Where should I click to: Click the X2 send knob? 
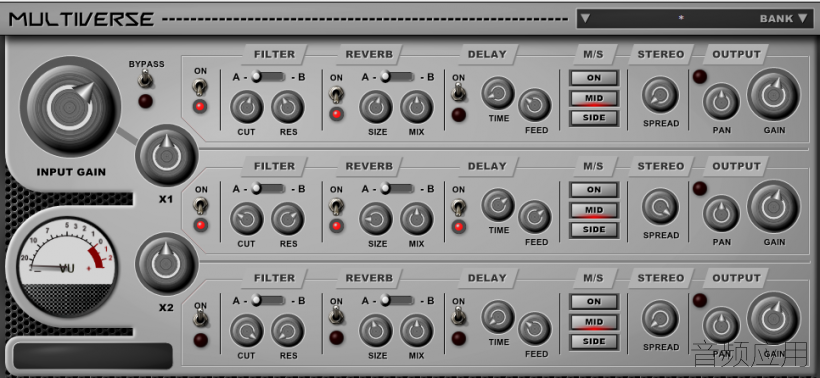(166, 264)
